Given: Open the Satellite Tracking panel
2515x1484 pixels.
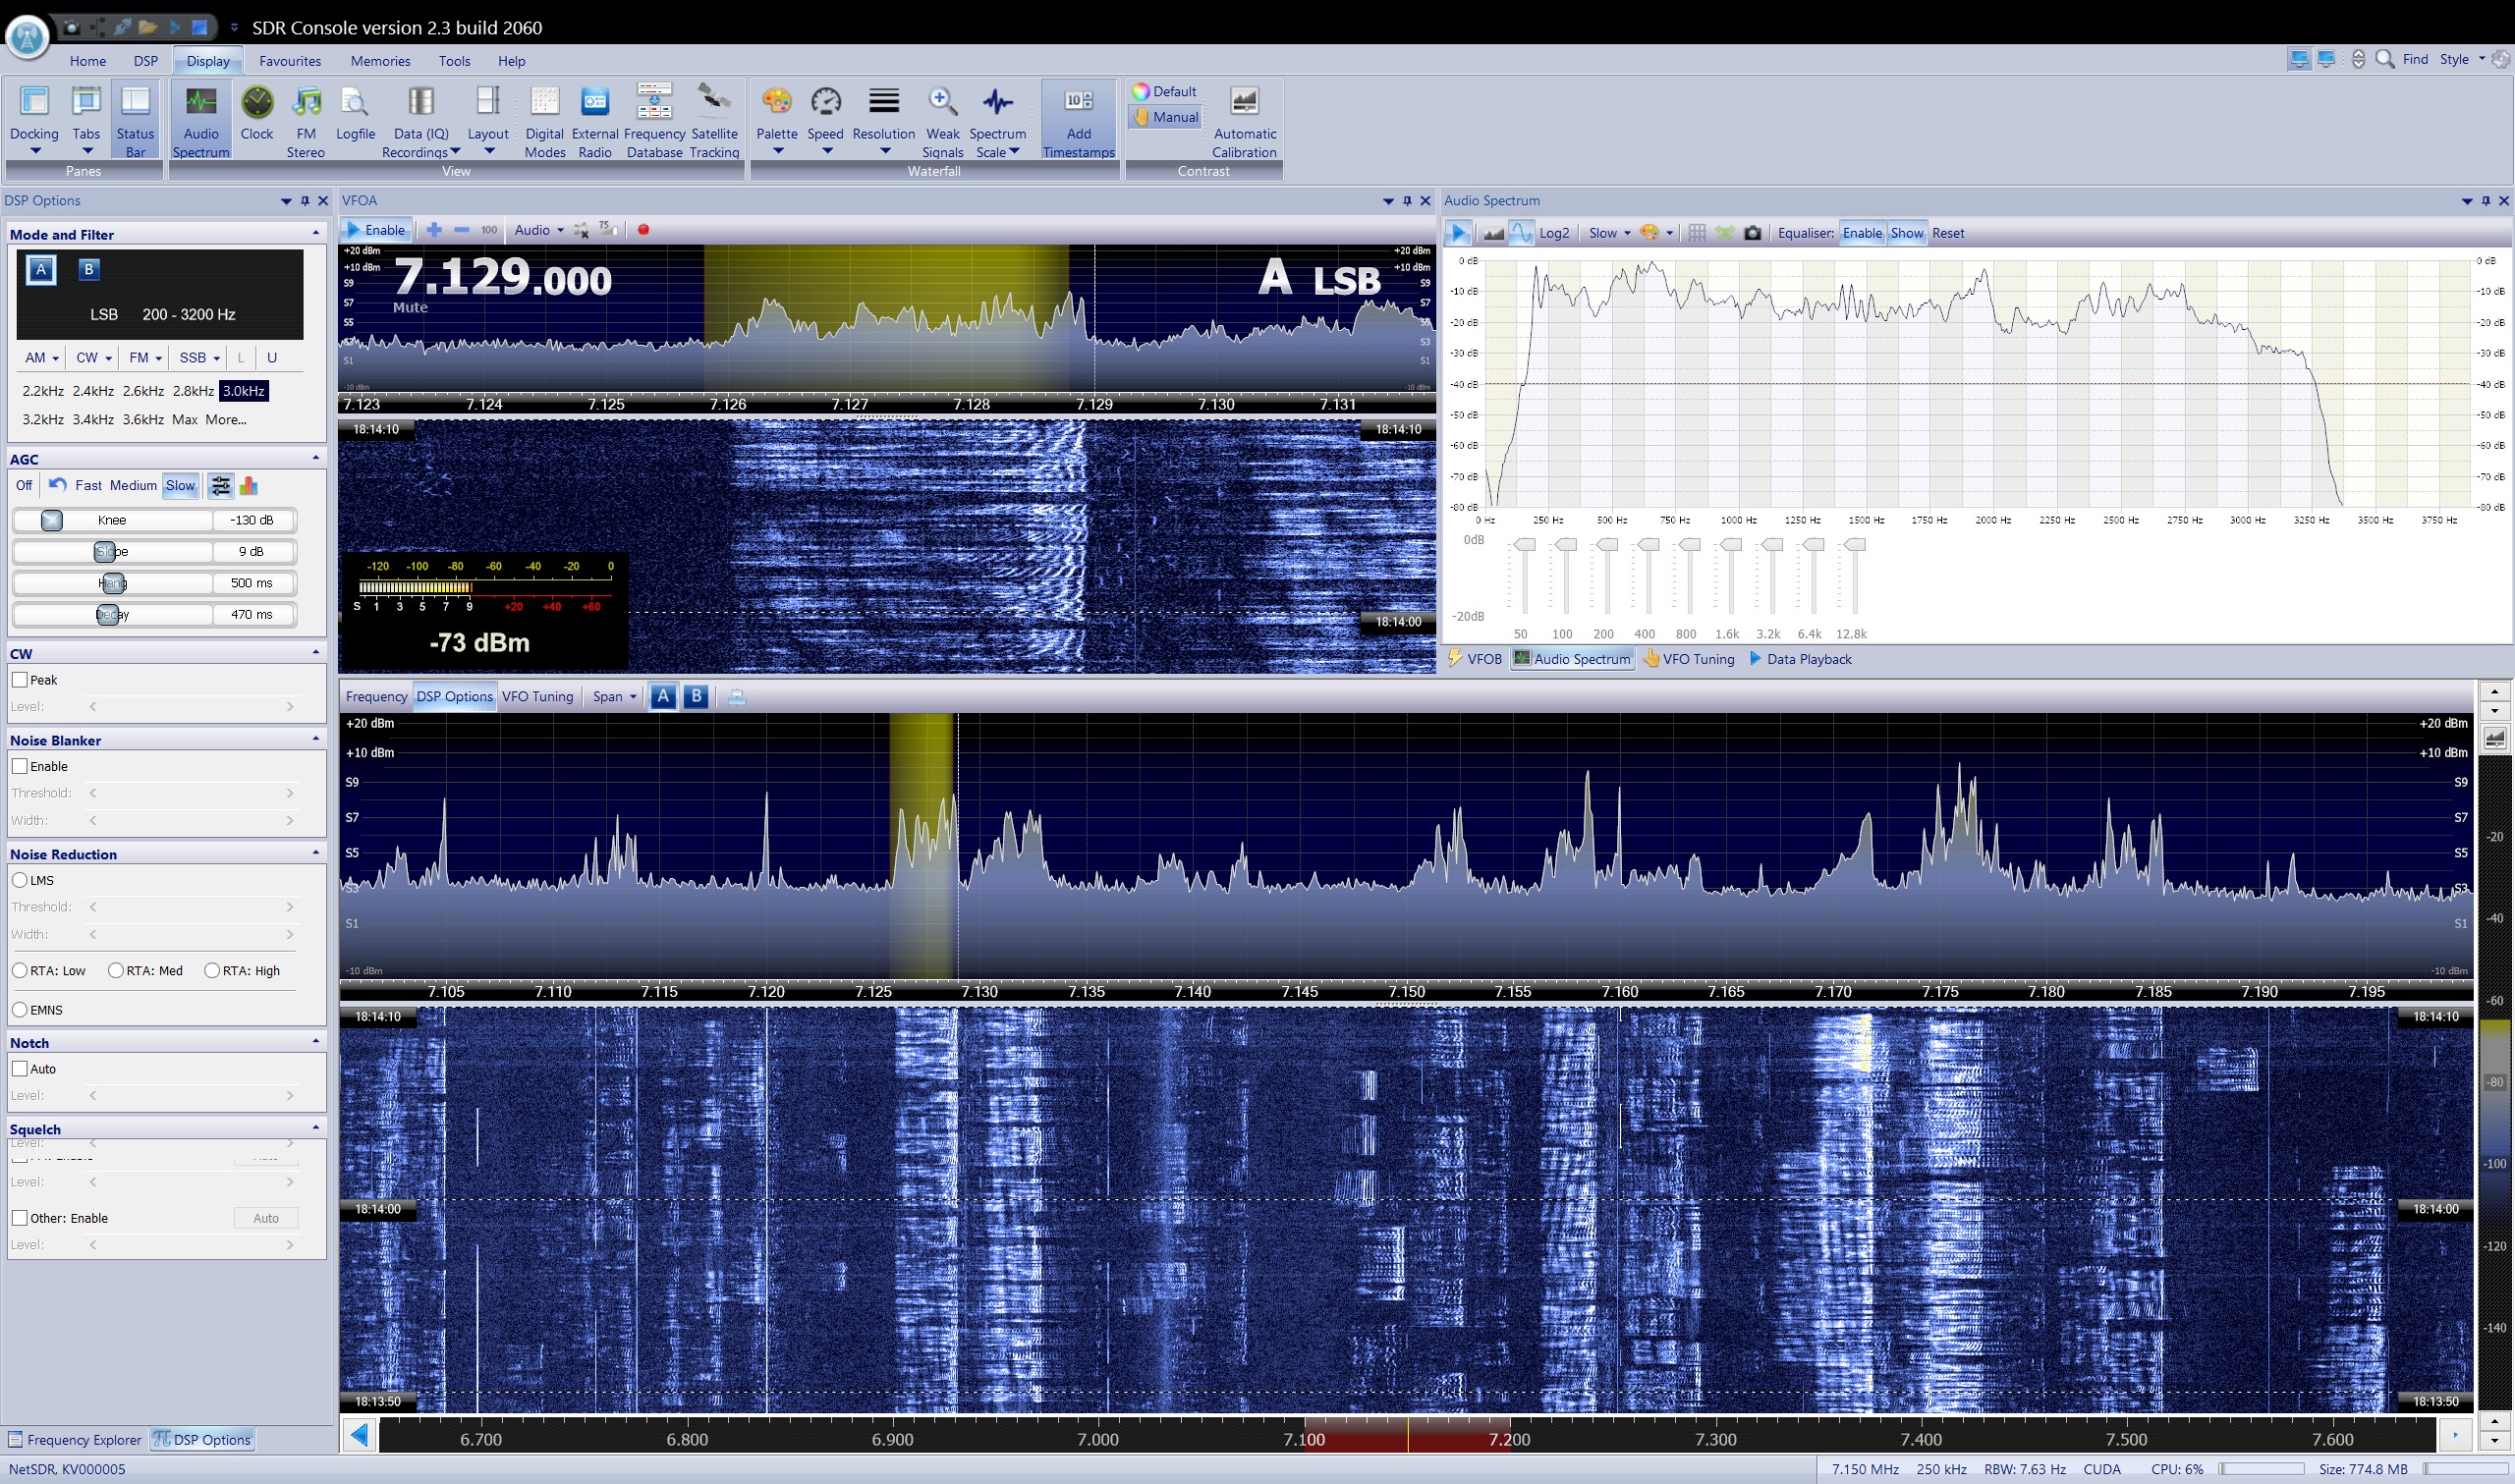Looking at the screenshot, I should click(715, 117).
